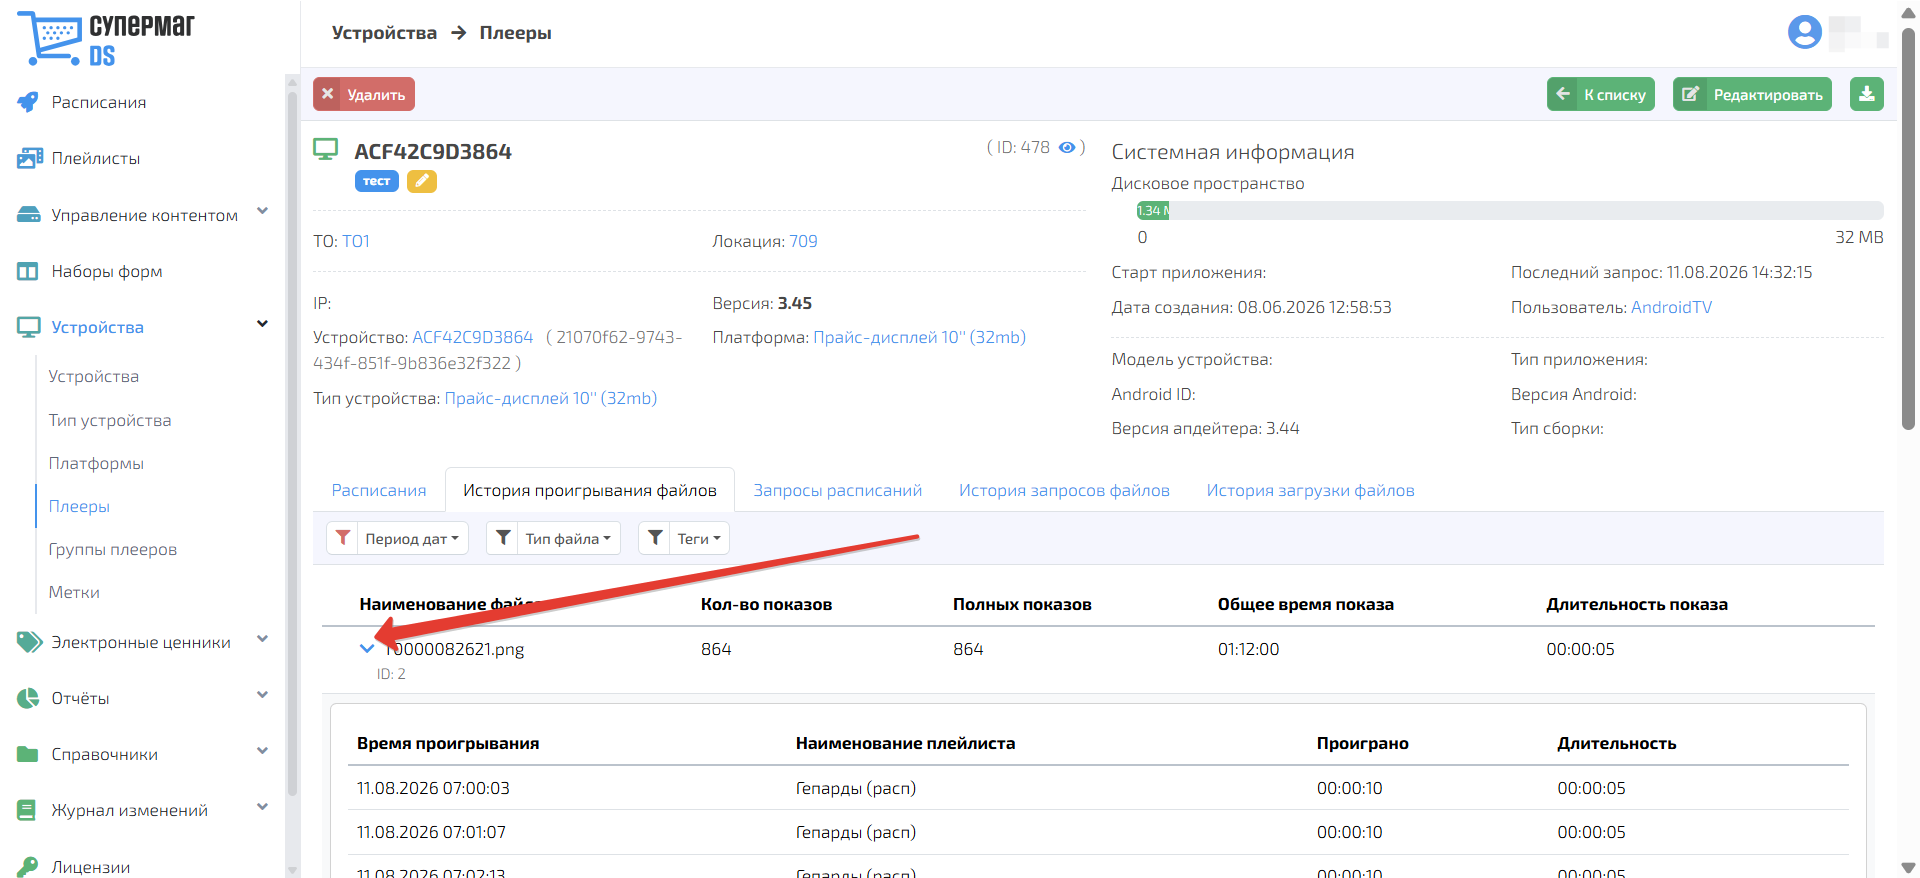1920x878 pixels.
Task: Click the rocket icon beside Расписания
Action: [x=28, y=102]
